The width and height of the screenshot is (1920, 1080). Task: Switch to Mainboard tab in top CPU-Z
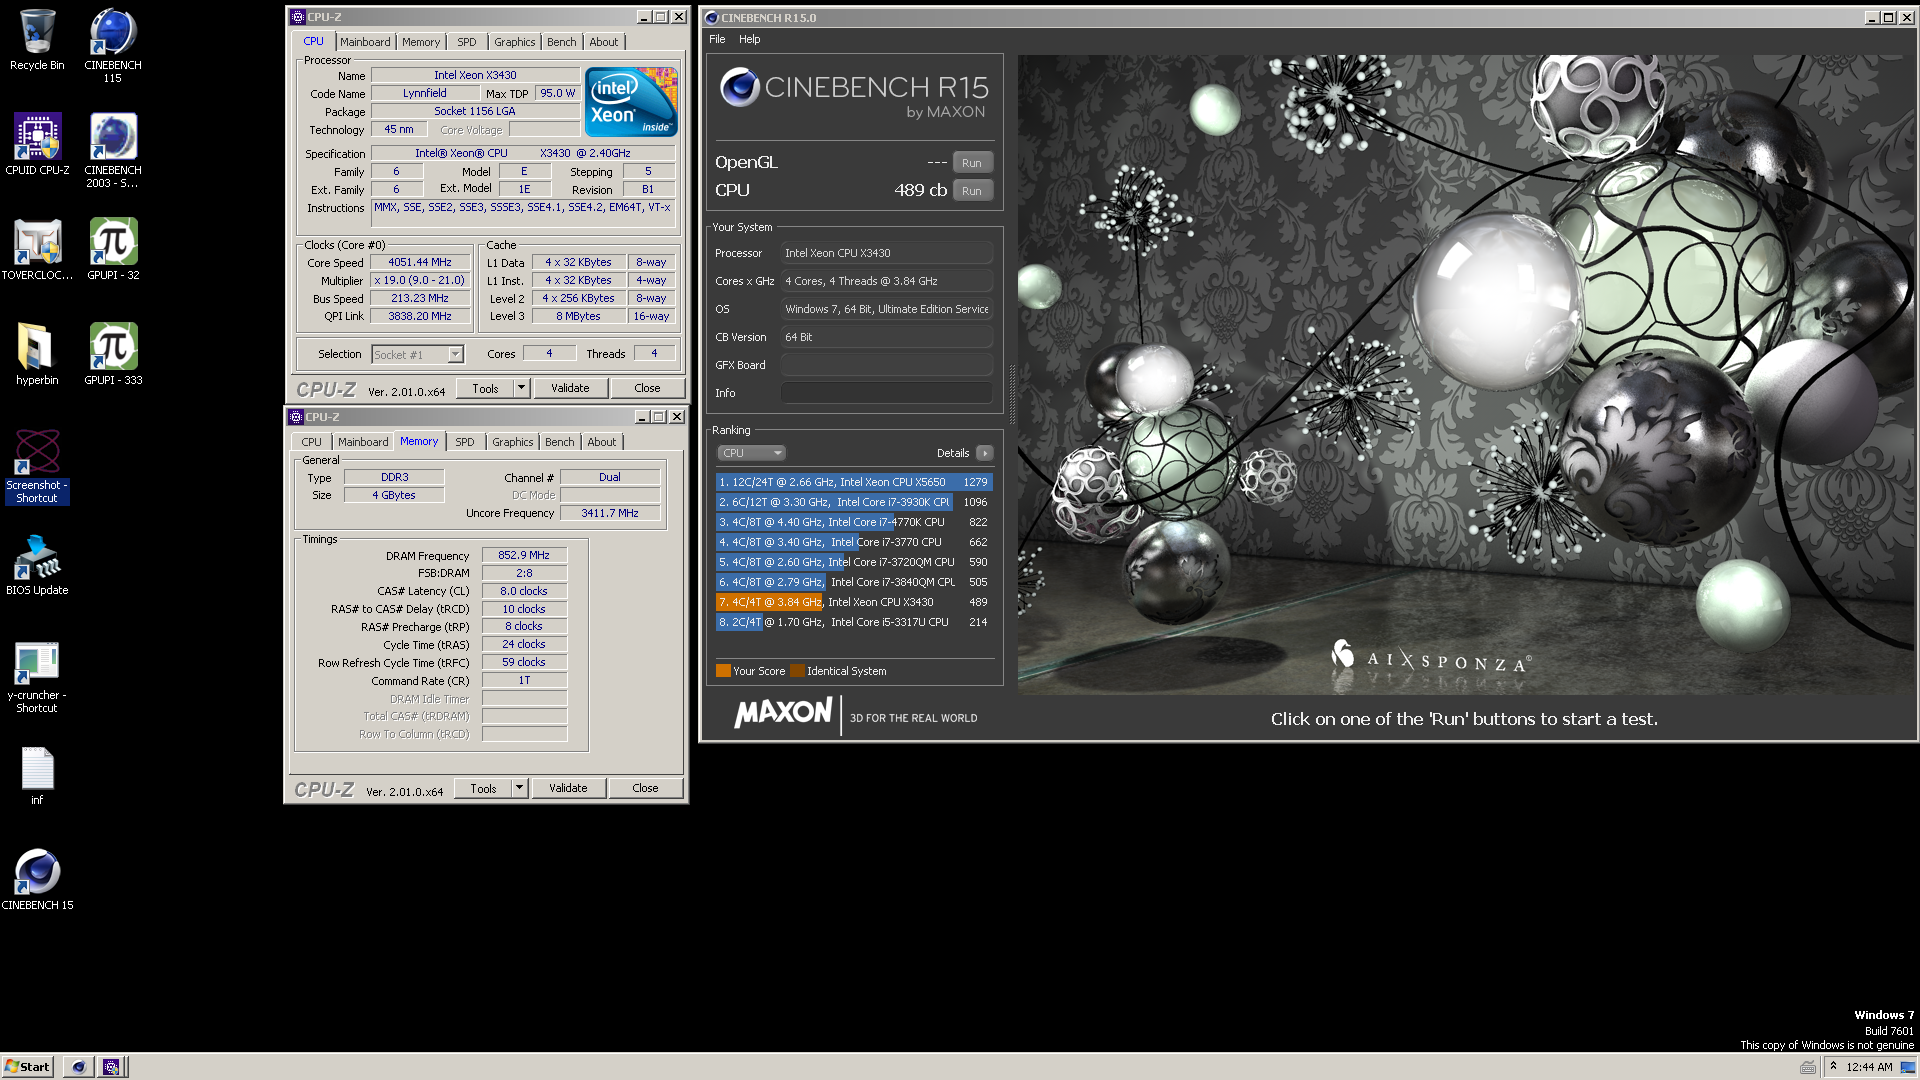[x=365, y=42]
